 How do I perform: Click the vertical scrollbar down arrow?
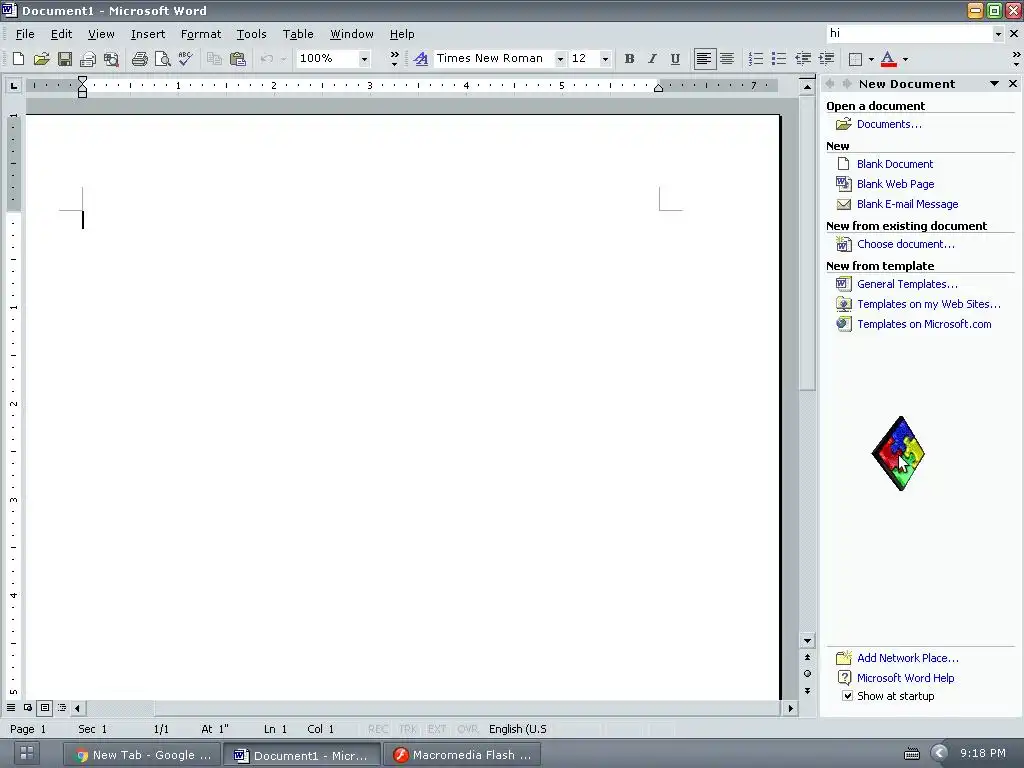pos(807,641)
